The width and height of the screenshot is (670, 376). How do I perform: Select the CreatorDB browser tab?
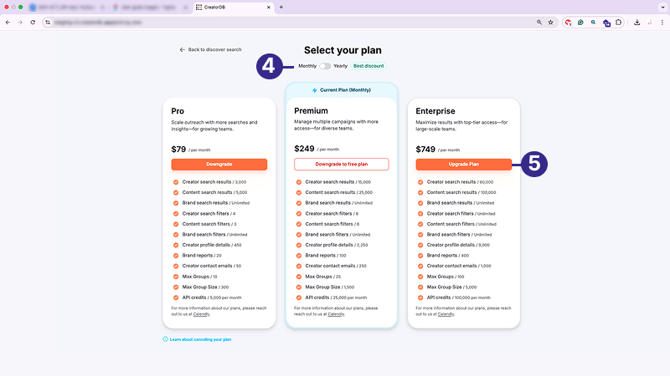(x=233, y=7)
